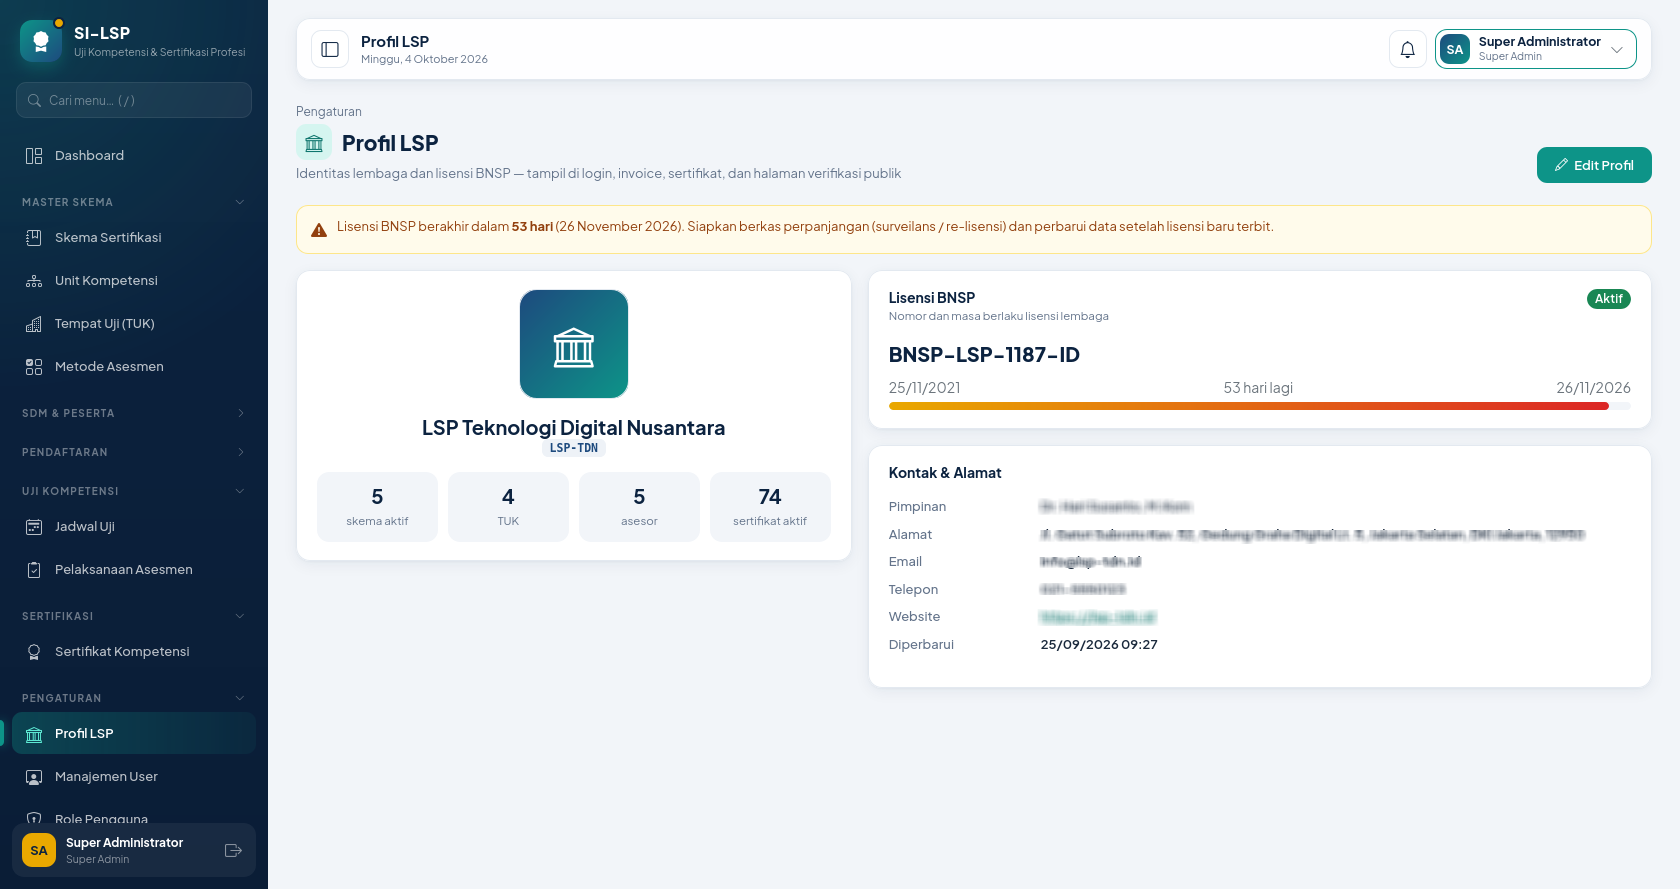The height and width of the screenshot is (889, 1680).
Task: Click the 4 TUK stat card
Action: [x=508, y=507]
